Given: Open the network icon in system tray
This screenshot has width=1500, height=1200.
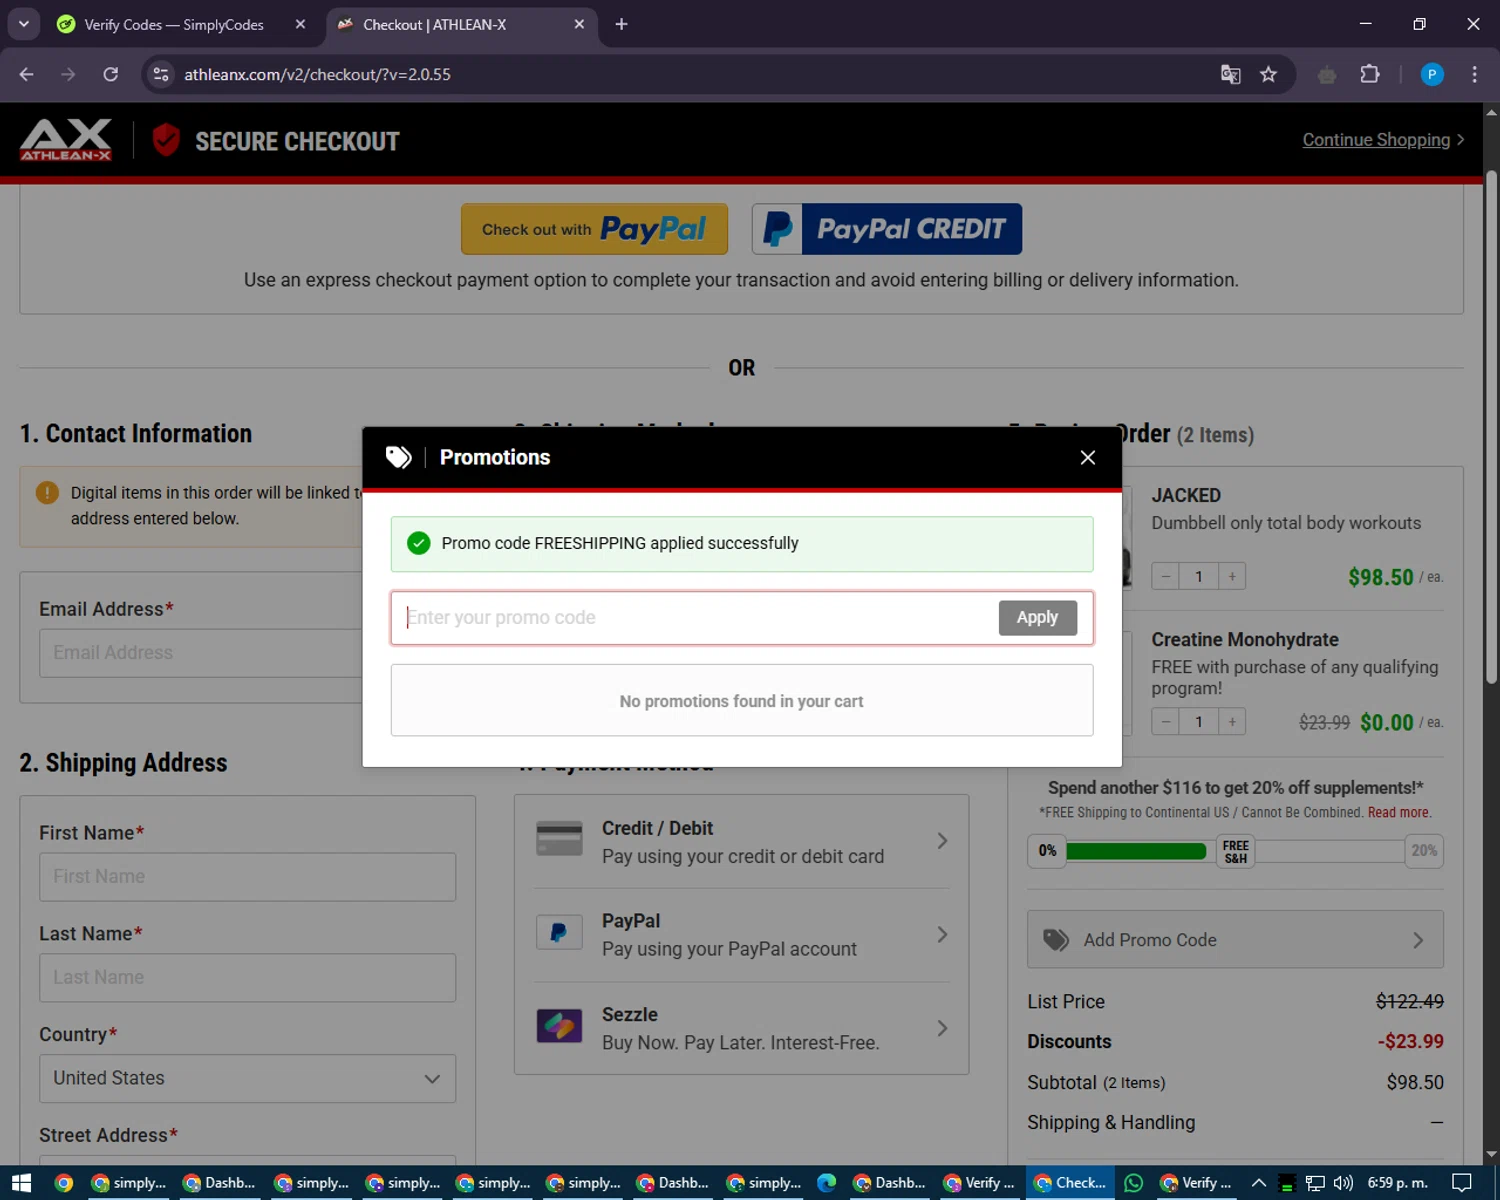Looking at the screenshot, I should 1315,1183.
